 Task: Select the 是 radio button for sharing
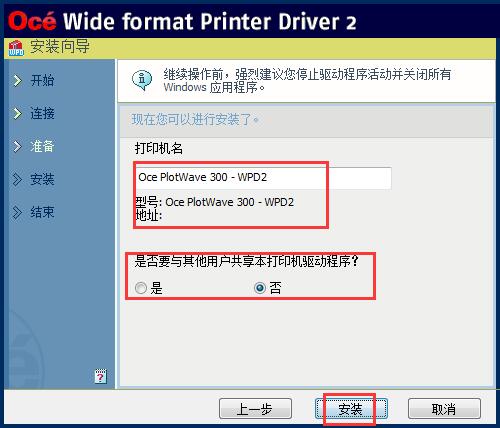tap(141, 288)
